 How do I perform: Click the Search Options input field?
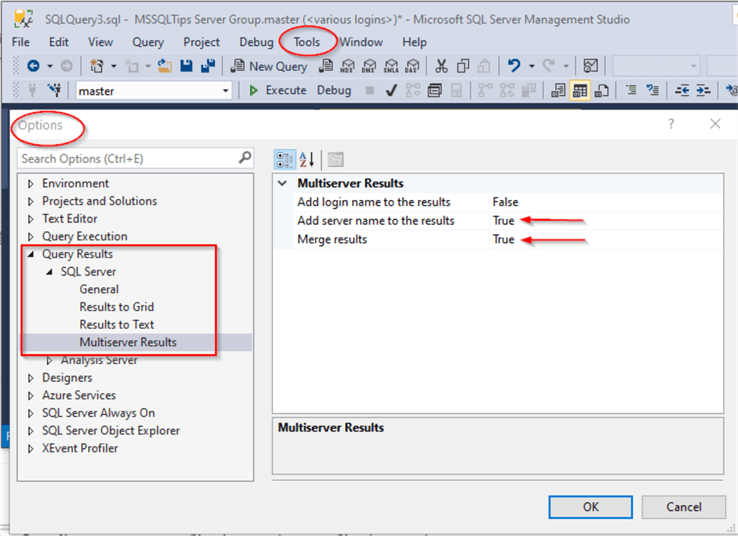136,159
